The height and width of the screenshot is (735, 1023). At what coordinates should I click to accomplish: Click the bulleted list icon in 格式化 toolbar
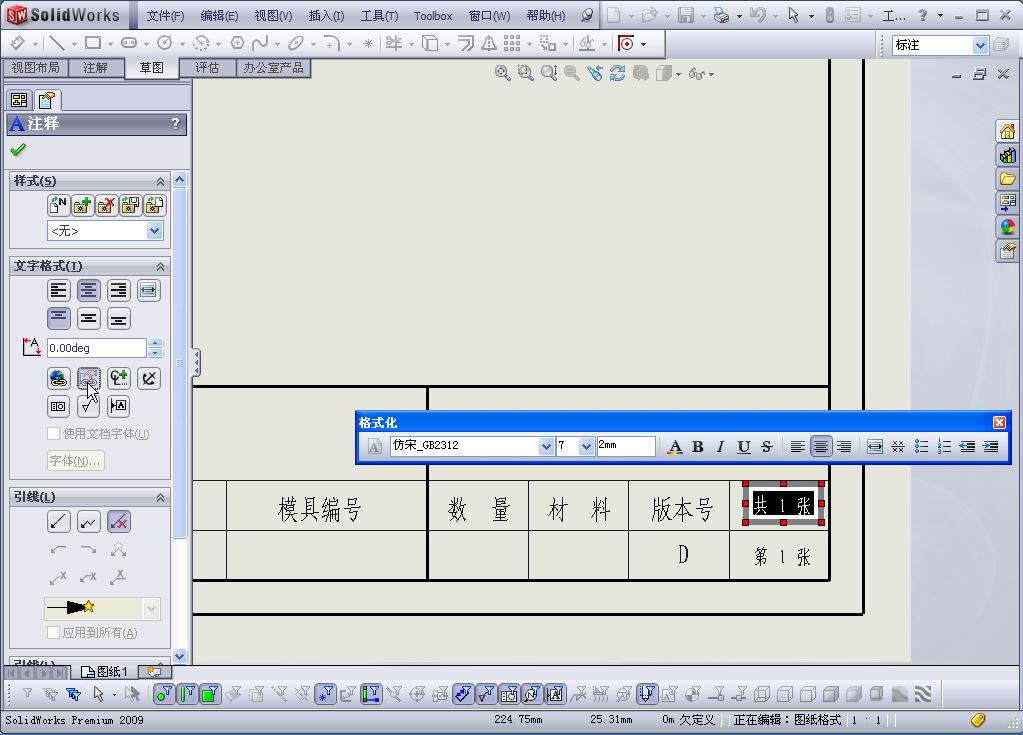[x=921, y=447]
